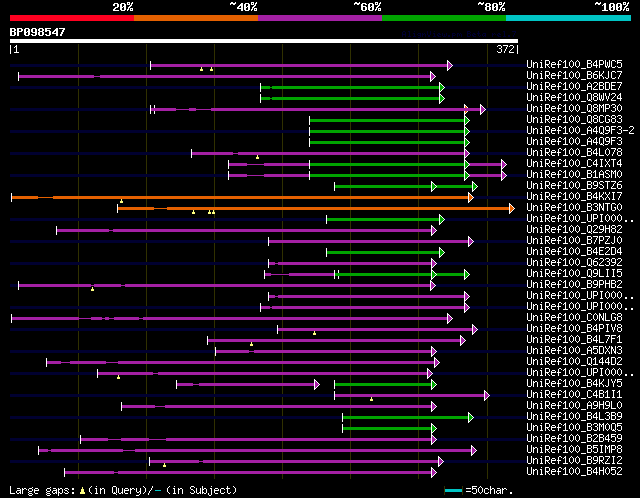Click the purple alignment bar for B6KJC7
640x498 pixels.
tap(225, 76)
